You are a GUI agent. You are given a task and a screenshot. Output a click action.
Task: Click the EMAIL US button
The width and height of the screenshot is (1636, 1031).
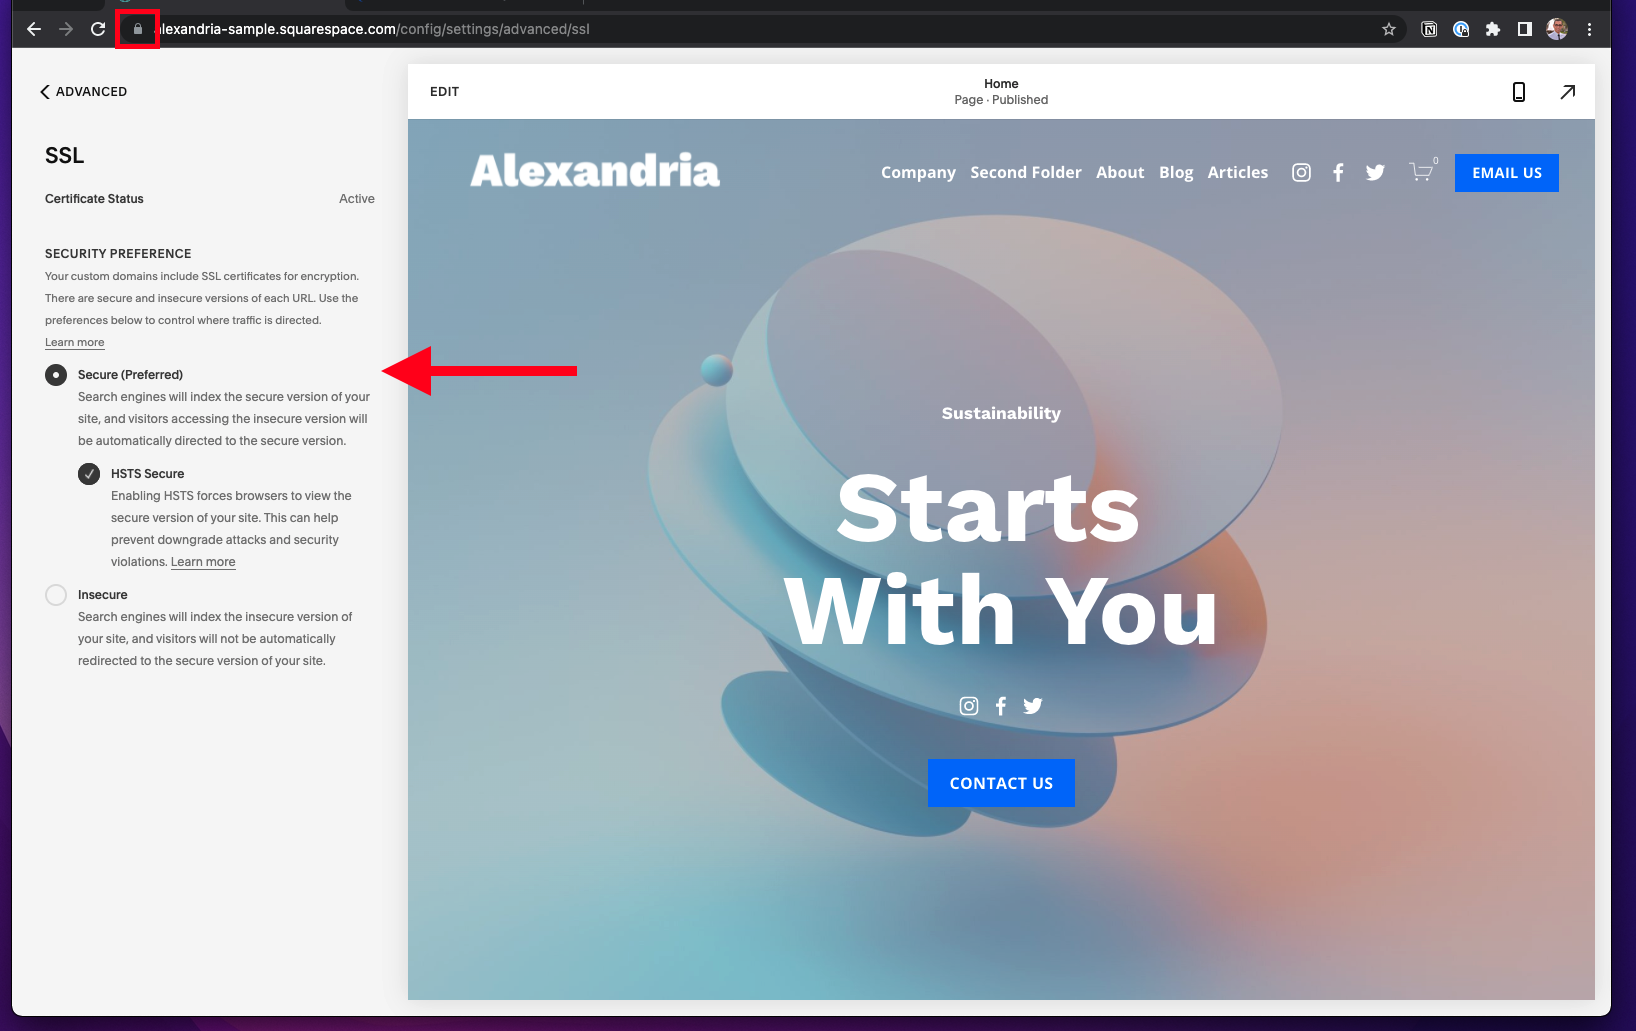pos(1506,173)
